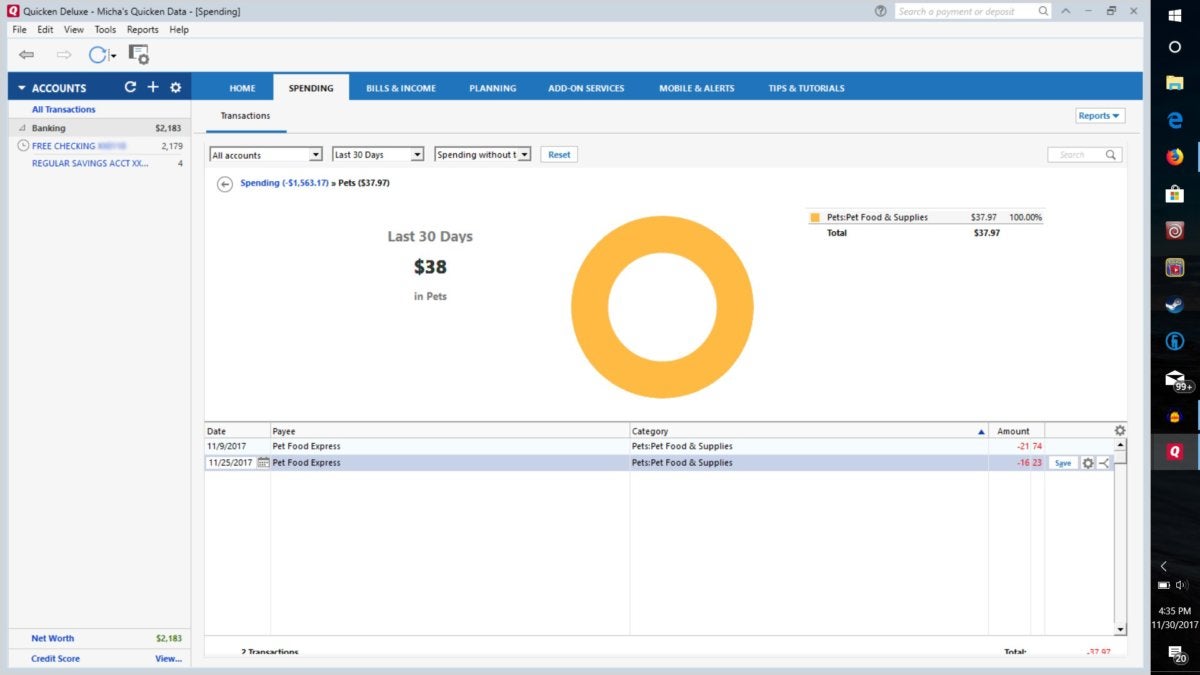Open register column settings gear
The image size is (1200, 675).
coord(1120,431)
